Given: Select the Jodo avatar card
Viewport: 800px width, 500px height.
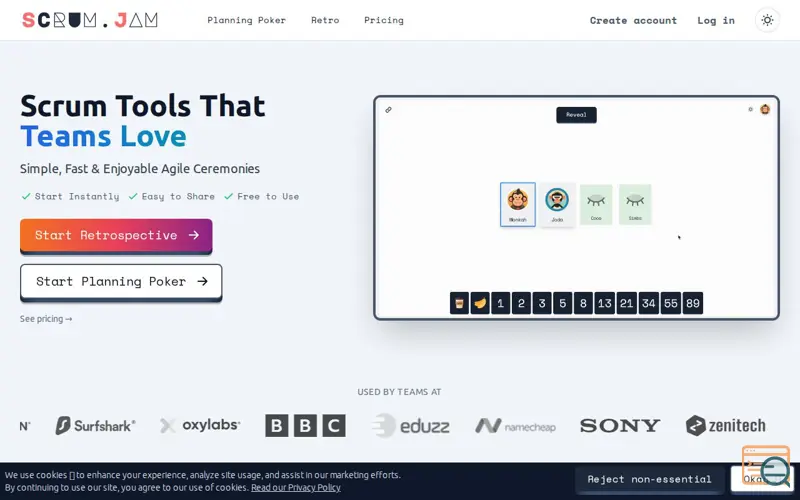Looking at the screenshot, I should (x=557, y=204).
